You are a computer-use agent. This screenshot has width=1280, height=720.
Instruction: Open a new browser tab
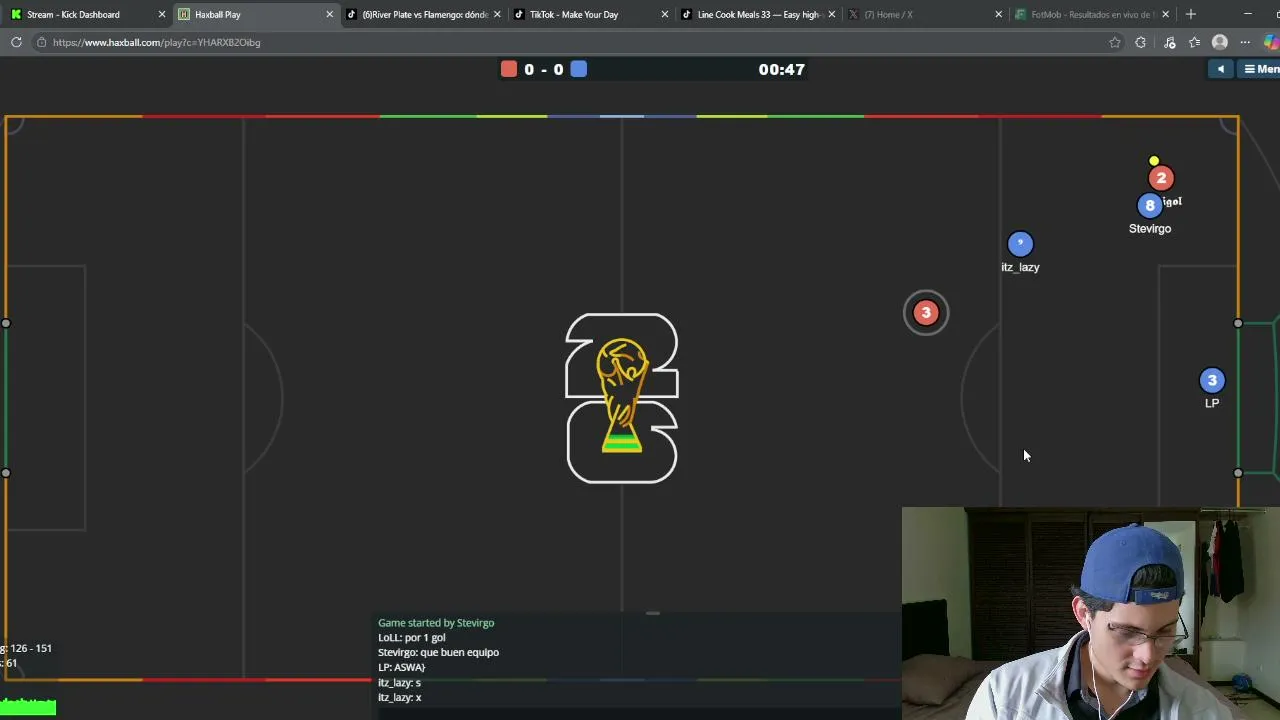[1190, 14]
